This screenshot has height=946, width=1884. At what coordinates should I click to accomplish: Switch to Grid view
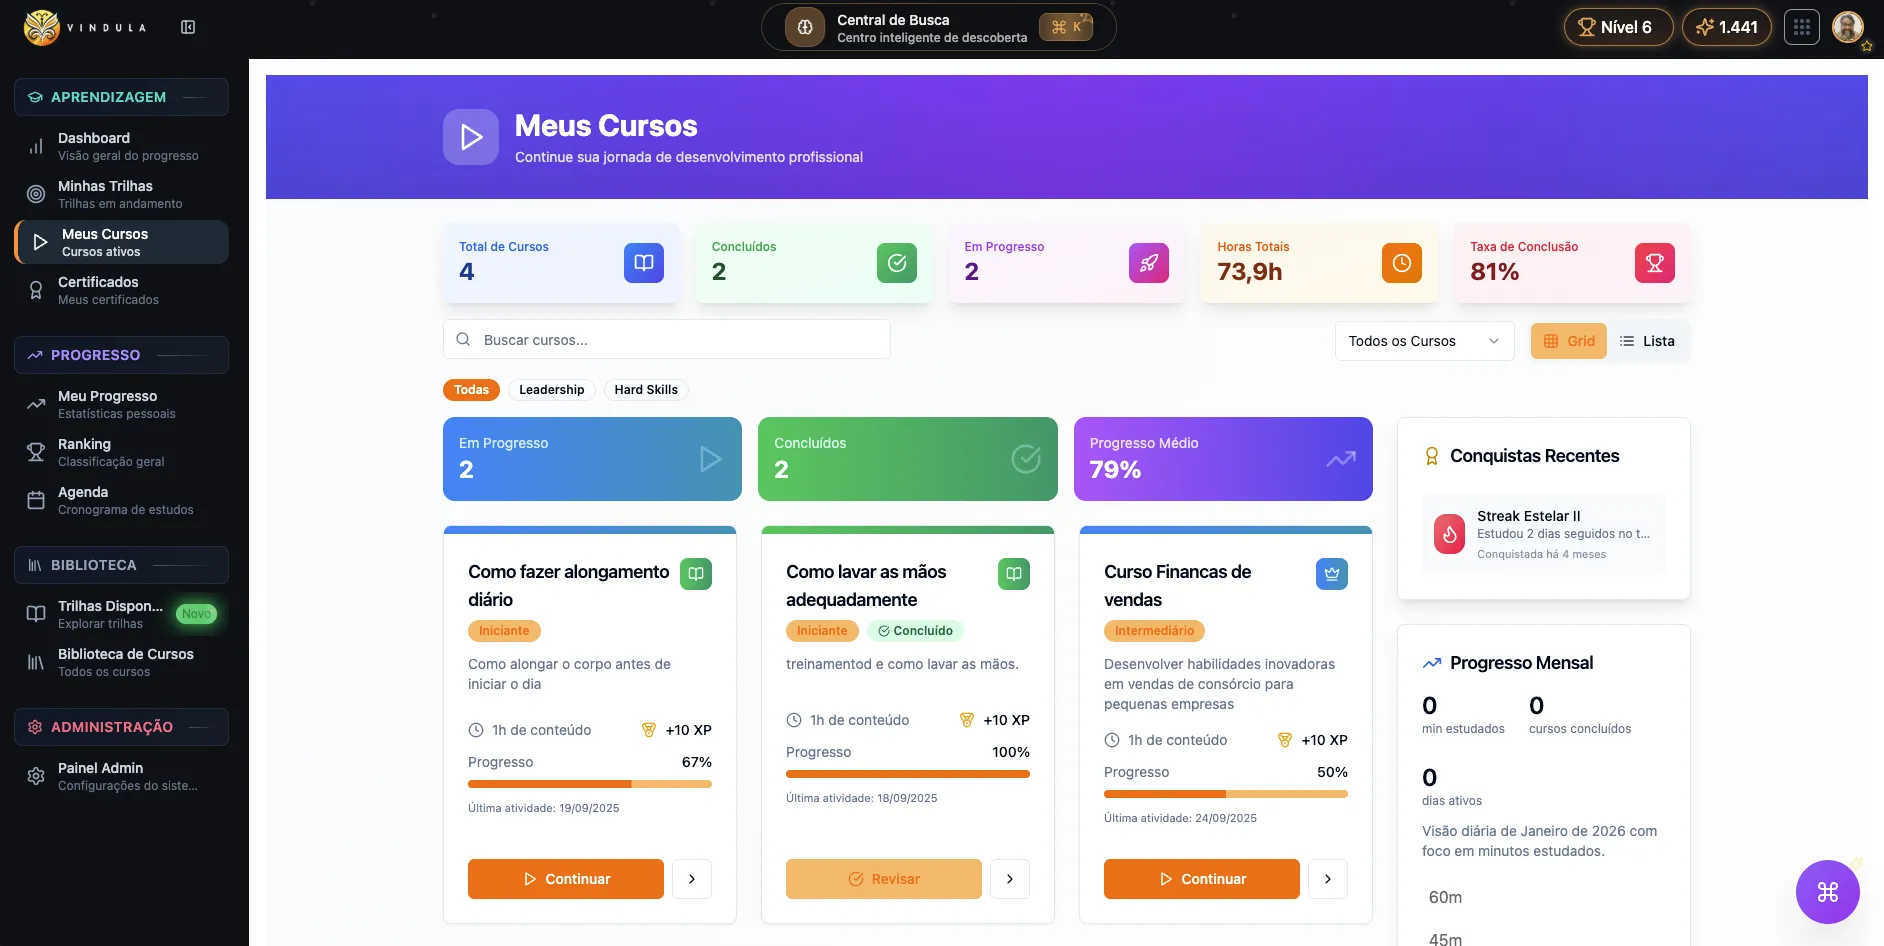point(1568,341)
